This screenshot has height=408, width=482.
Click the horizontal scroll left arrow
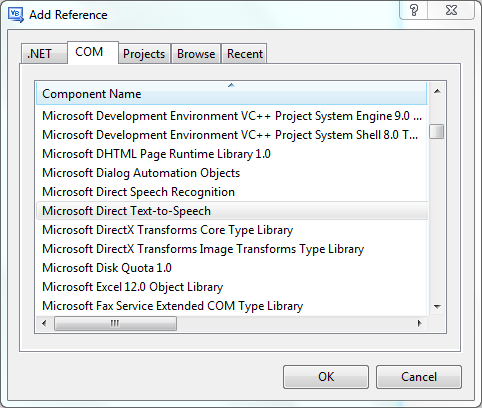coord(44,323)
